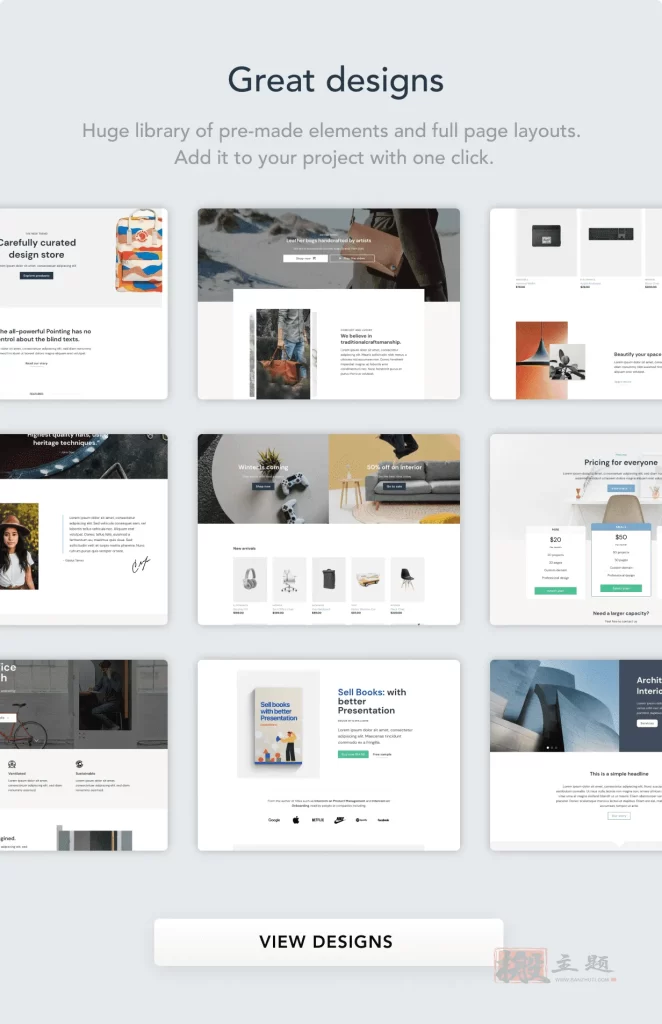Screen dimensions: 662x1024
Task: Click the Apple logo in the book layout
Action: coord(296,820)
